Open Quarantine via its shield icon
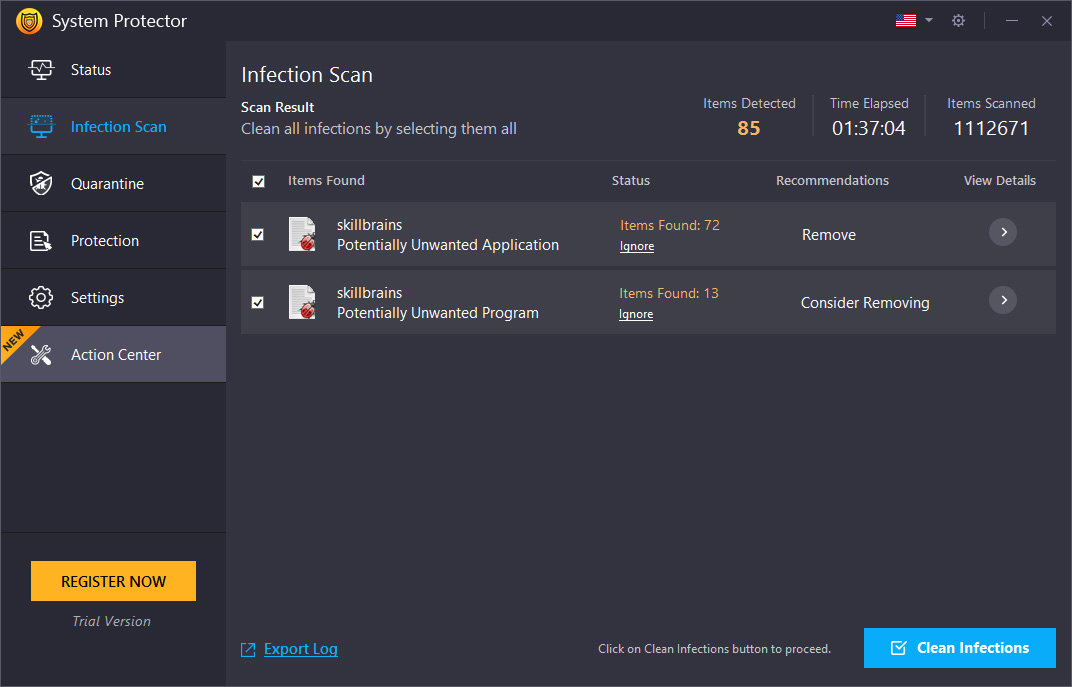Viewport: 1072px width, 687px height. pos(41,183)
